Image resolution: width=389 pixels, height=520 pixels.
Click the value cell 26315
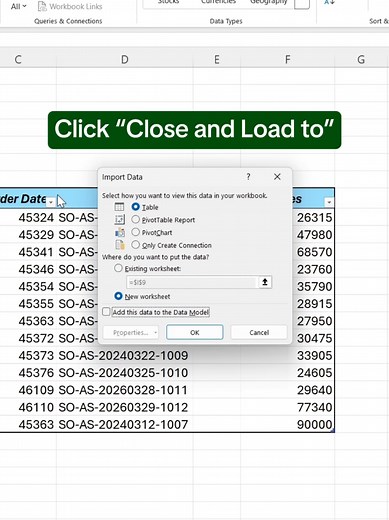pos(314,218)
